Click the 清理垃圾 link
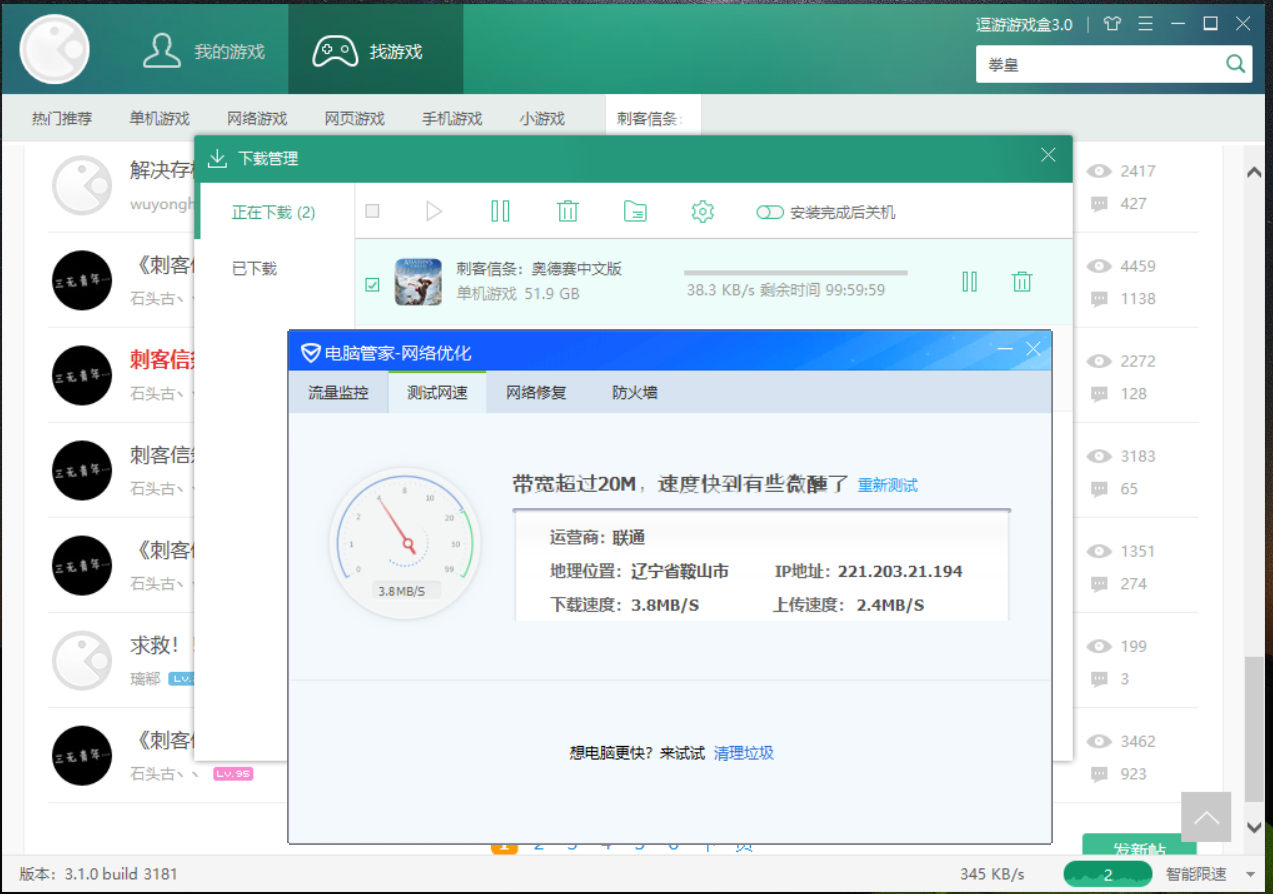The height and width of the screenshot is (894, 1273). point(744,753)
